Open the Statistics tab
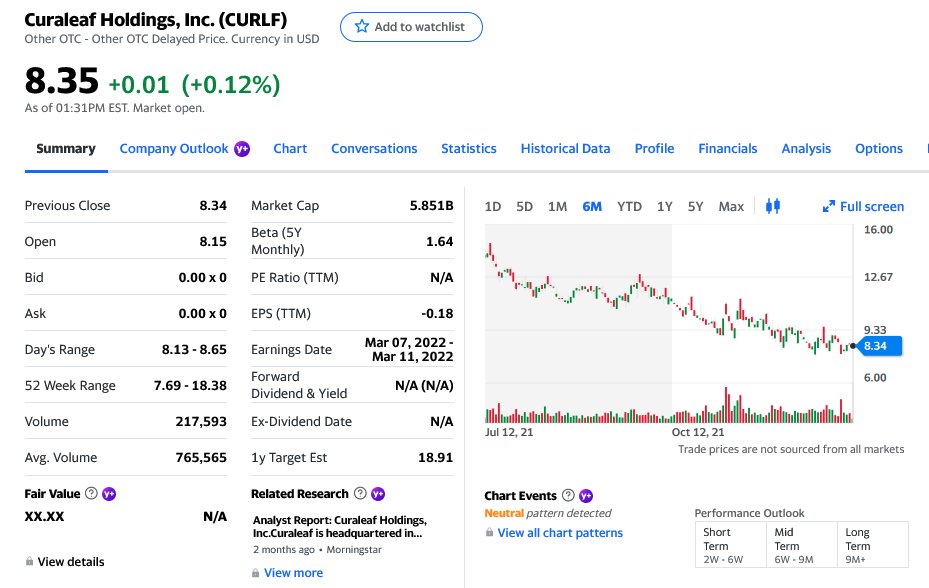 469,149
